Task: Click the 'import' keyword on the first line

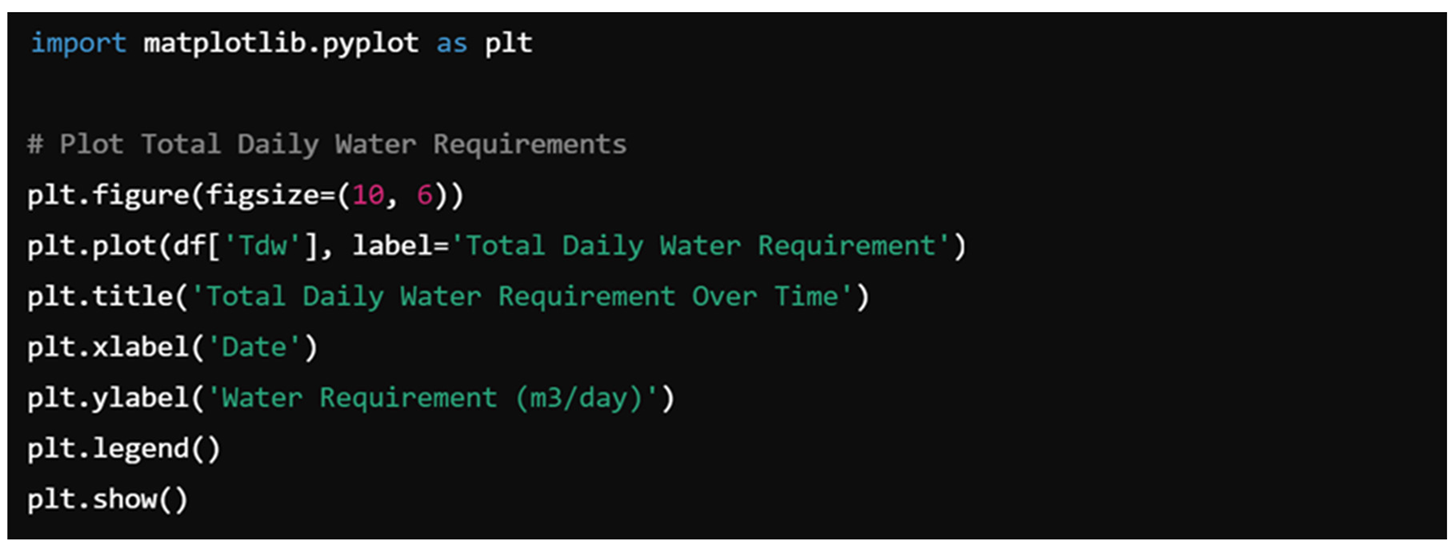Action: click(78, 44)
